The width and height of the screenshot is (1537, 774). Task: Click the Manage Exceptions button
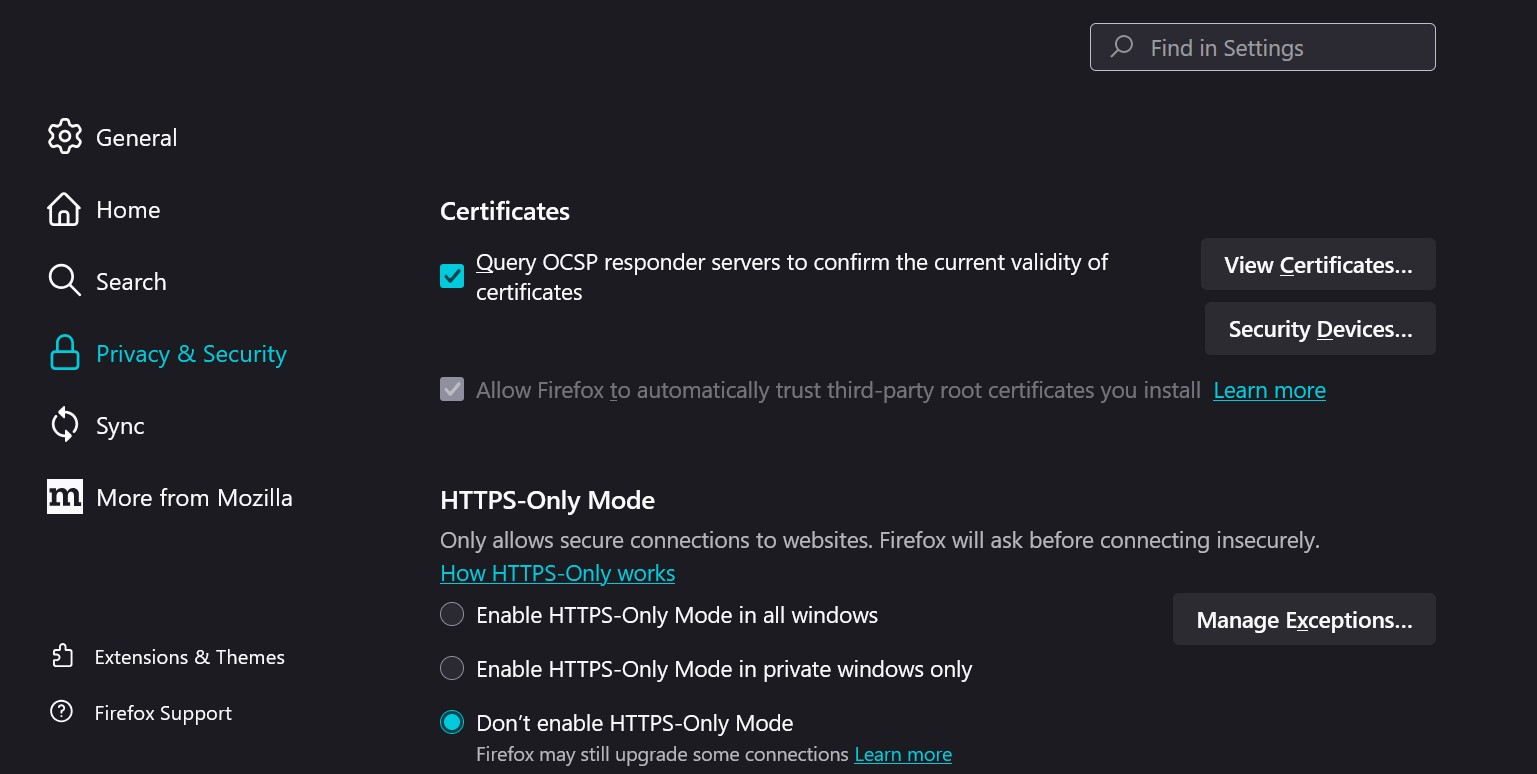1303,620
